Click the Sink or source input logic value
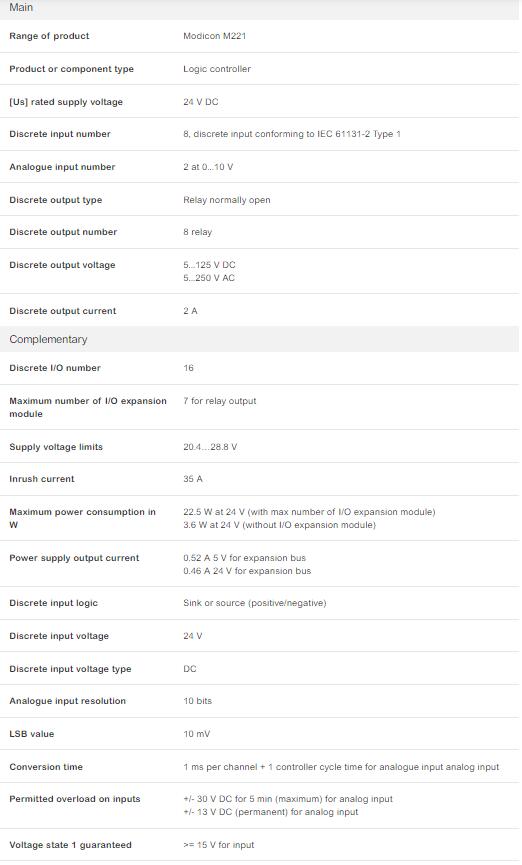The image size is (522, 865). 255,603
